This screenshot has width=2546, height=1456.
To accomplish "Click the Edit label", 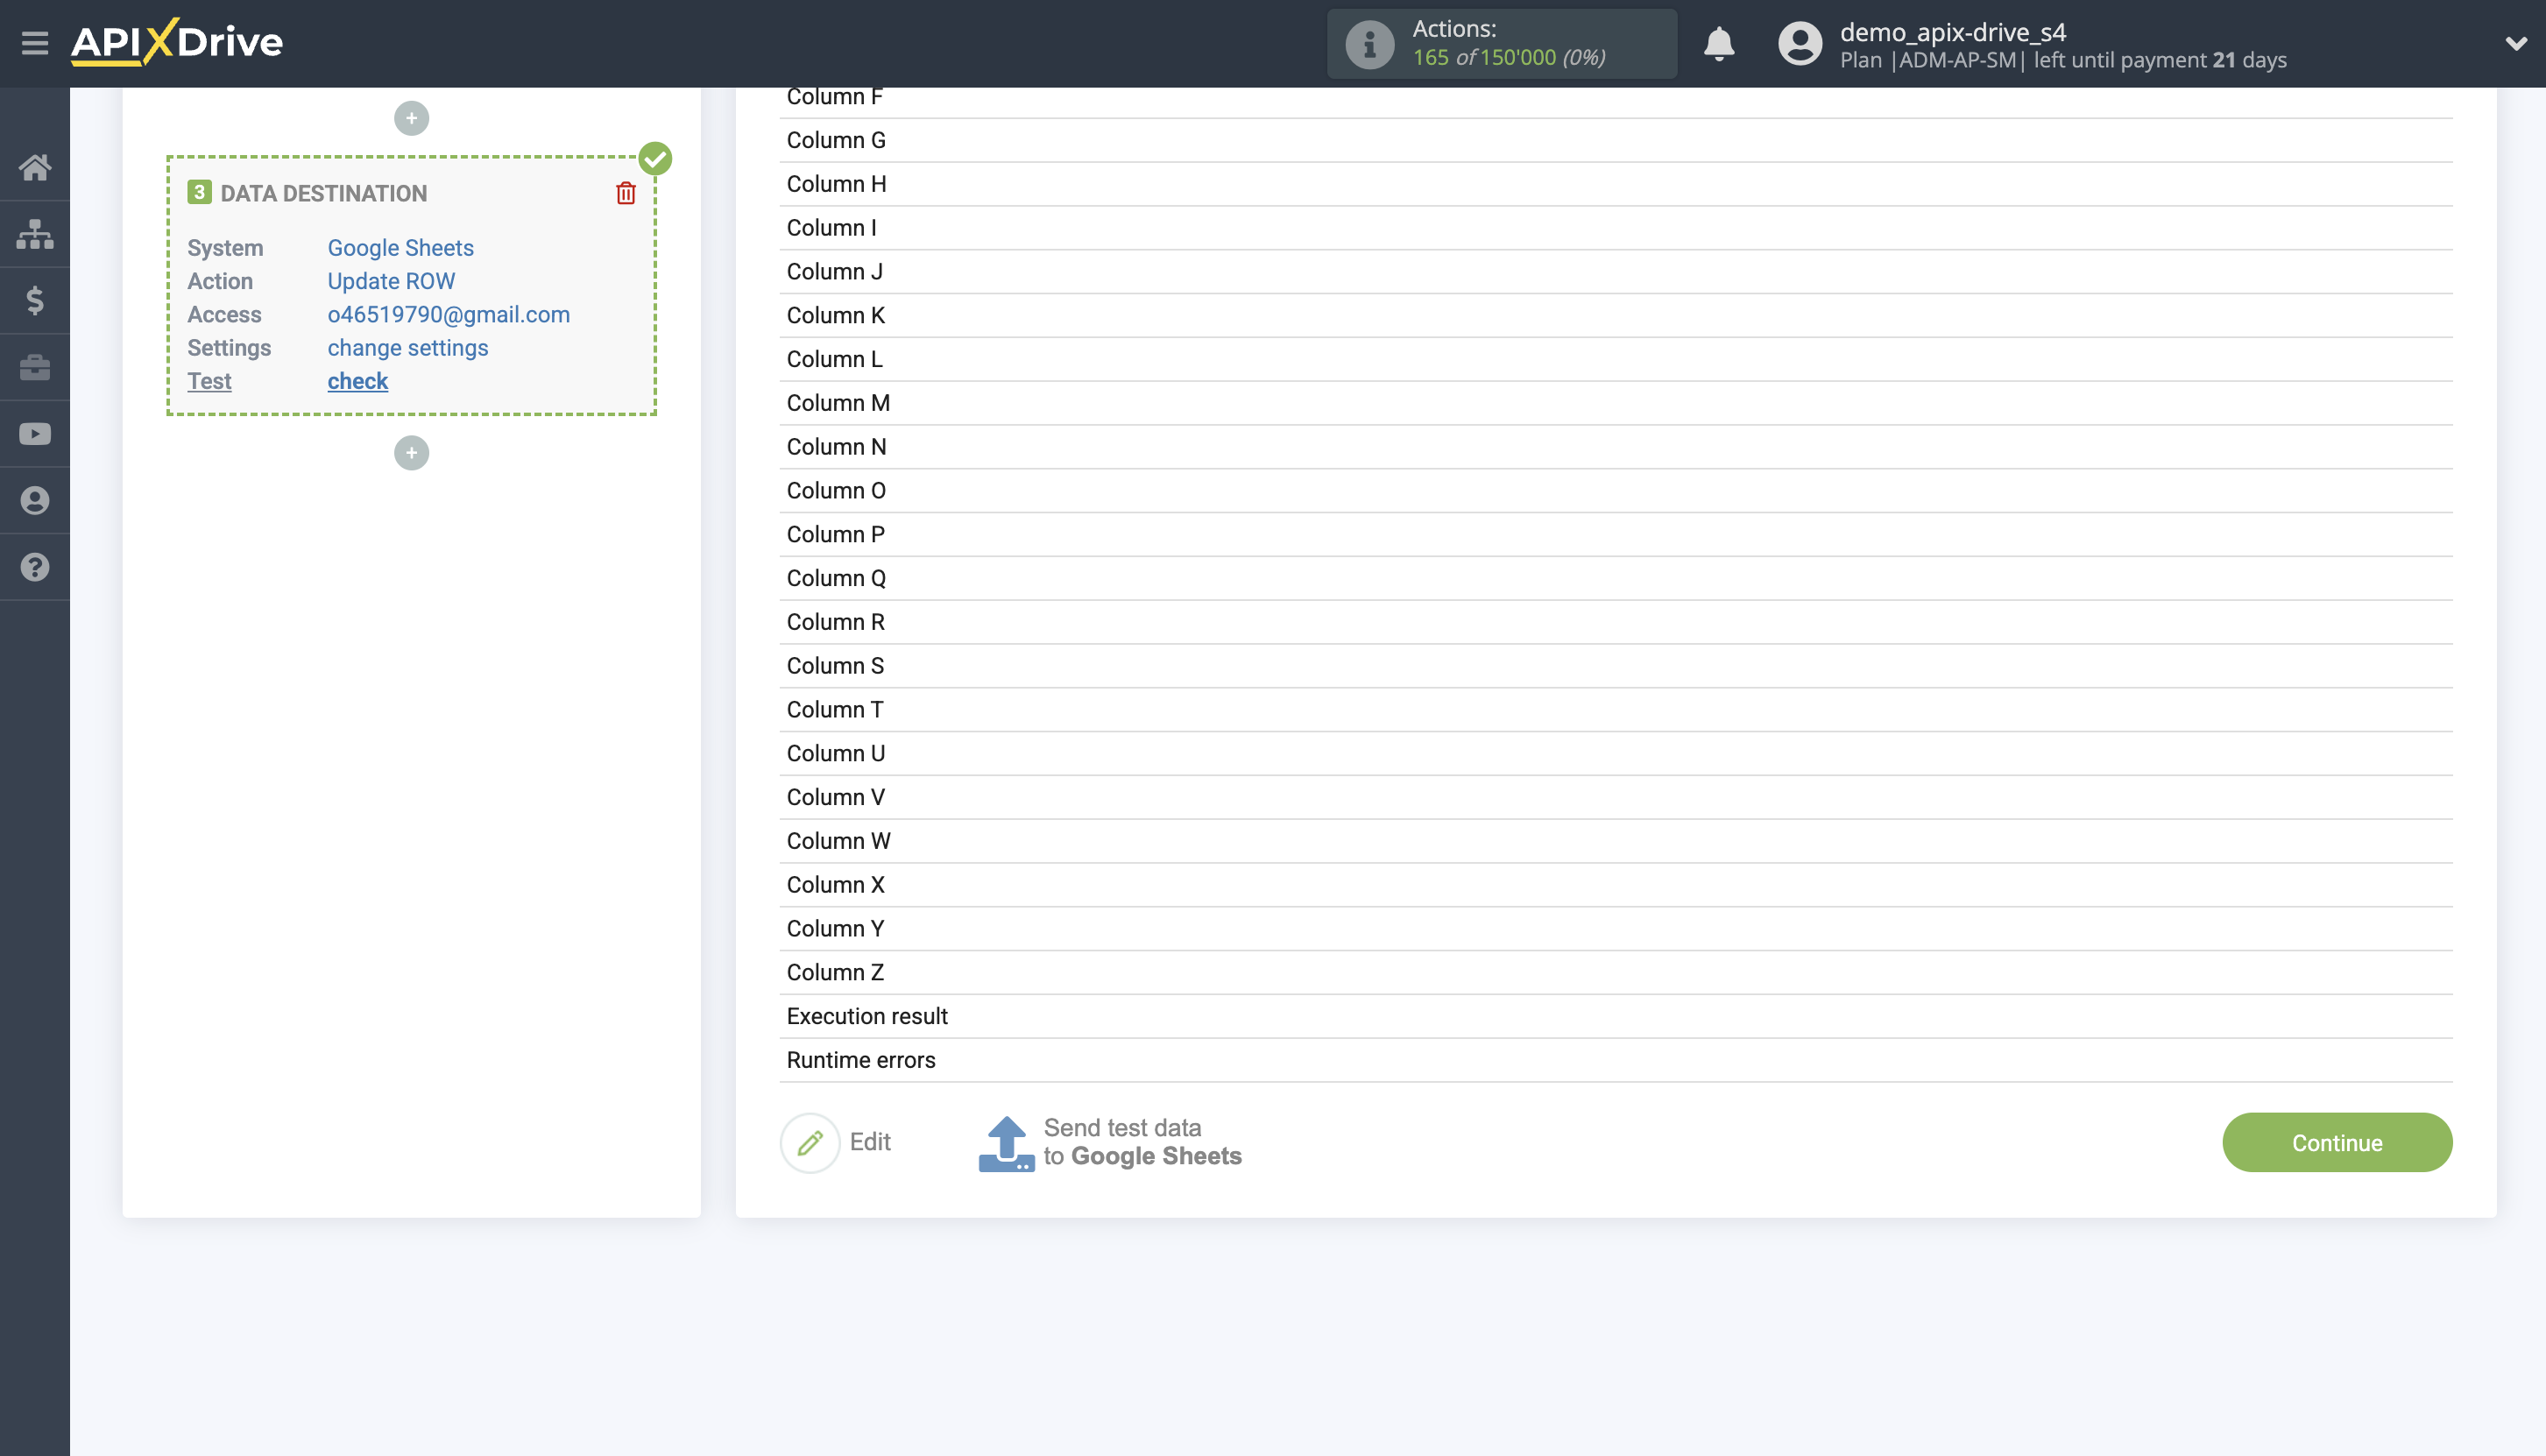I will [870, 1142].
